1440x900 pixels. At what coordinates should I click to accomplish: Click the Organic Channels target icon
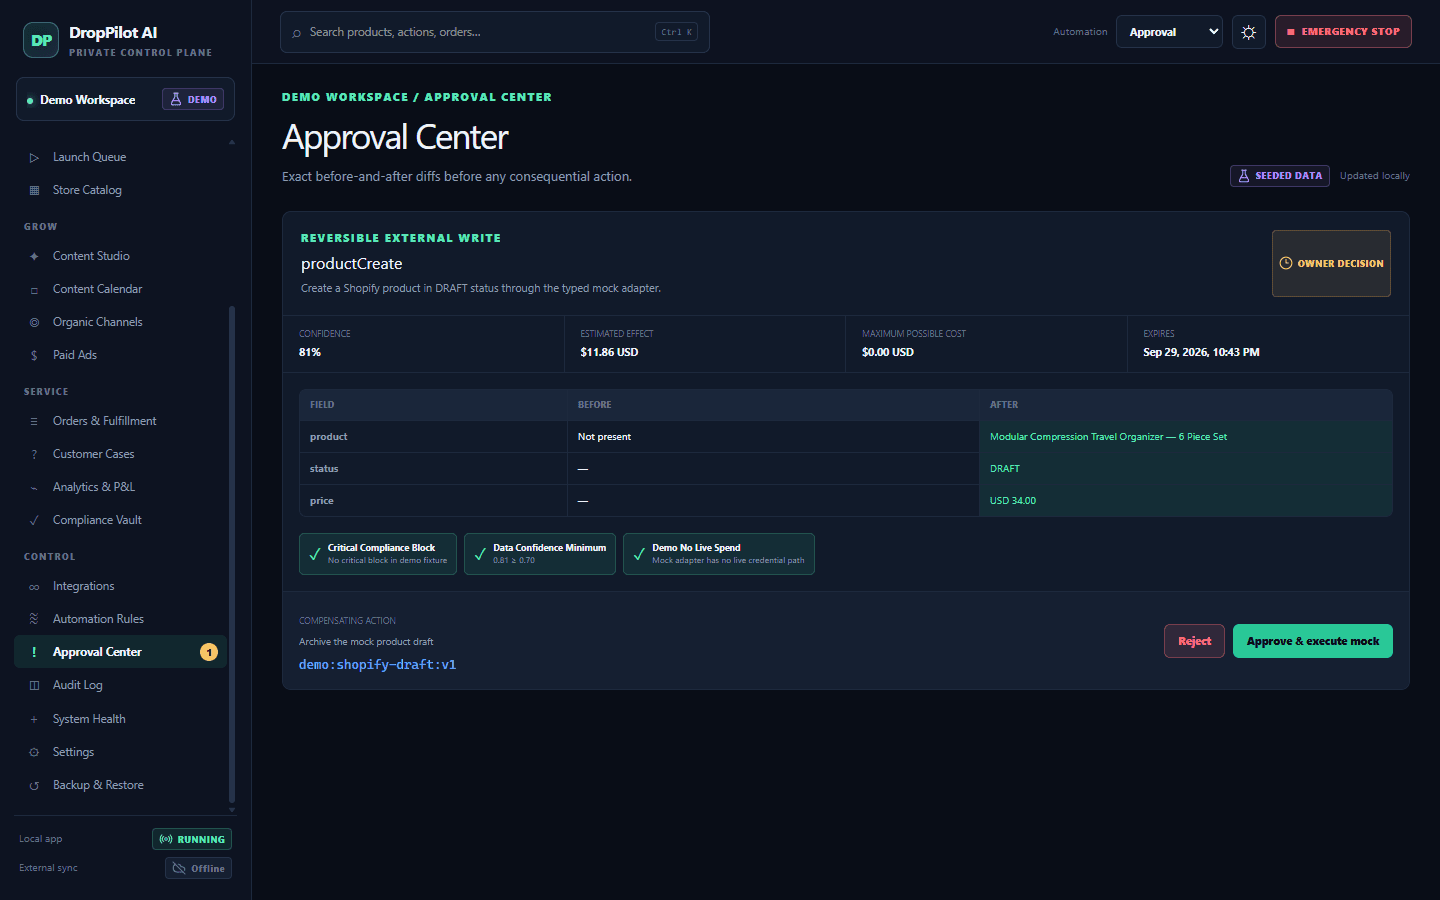tap(34, 322)
